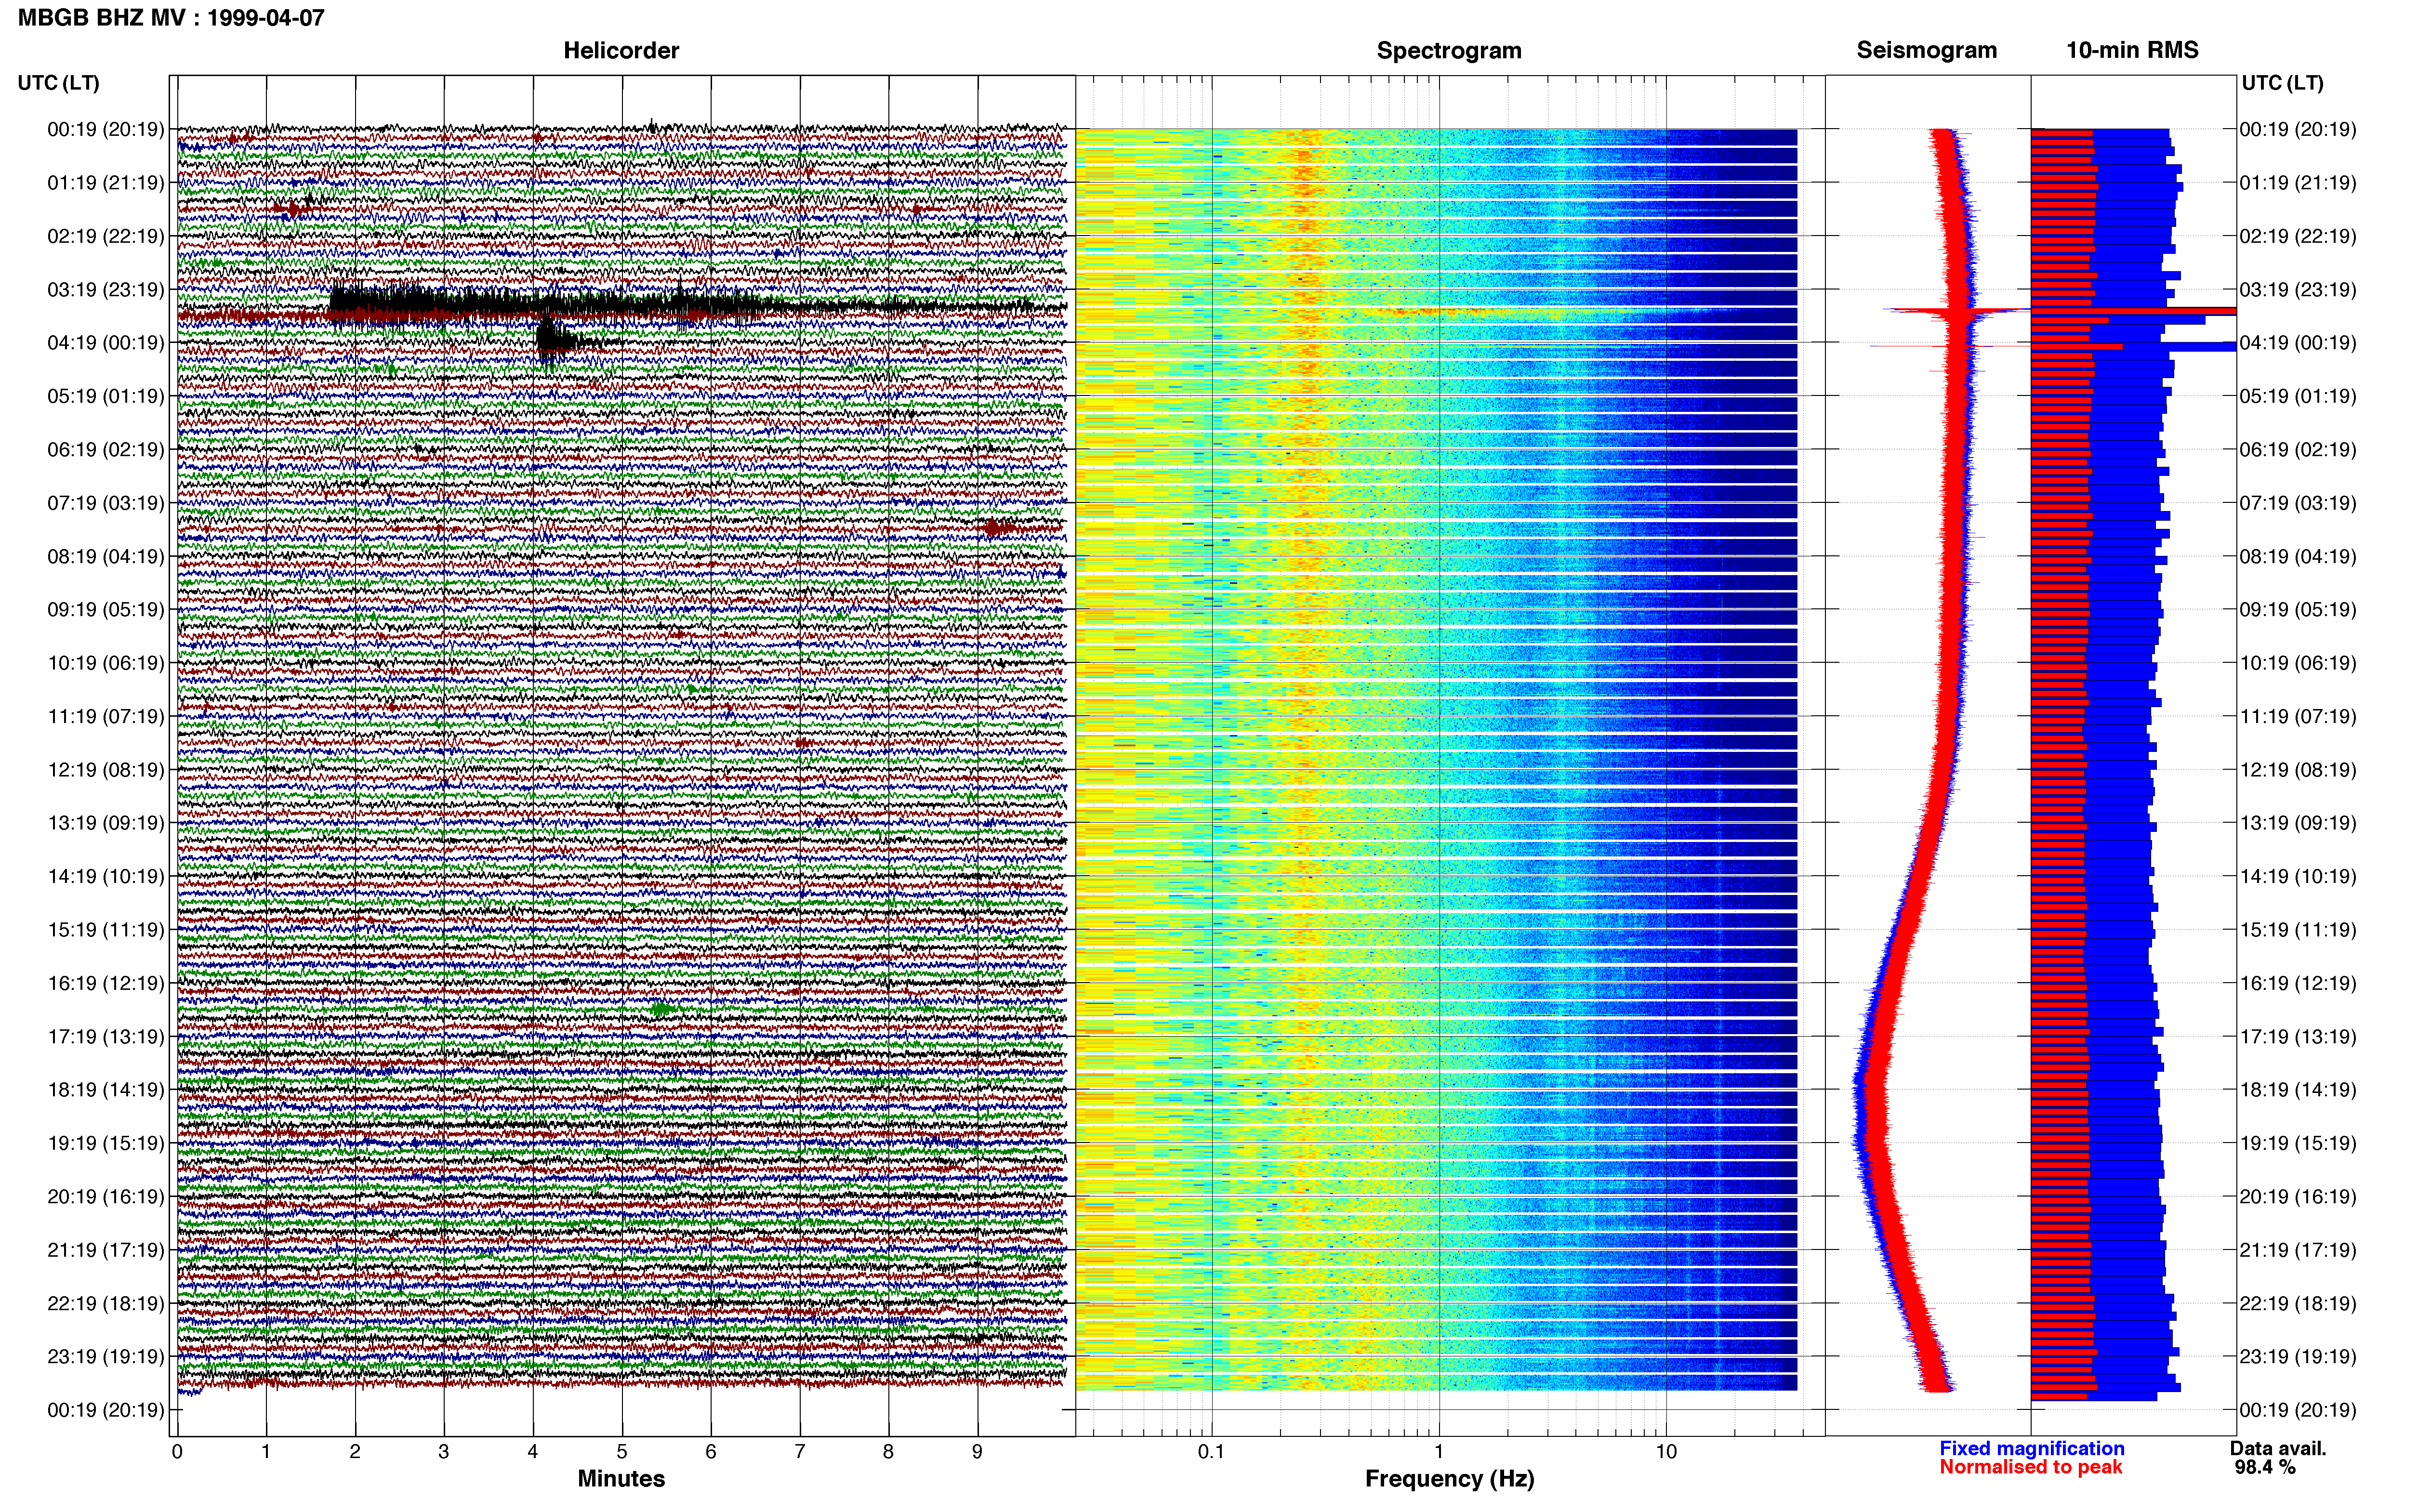This screenshot has height=1512, width=2418.
Task: Click the 'Minutes' axis label
Action: coord(621,1479)
